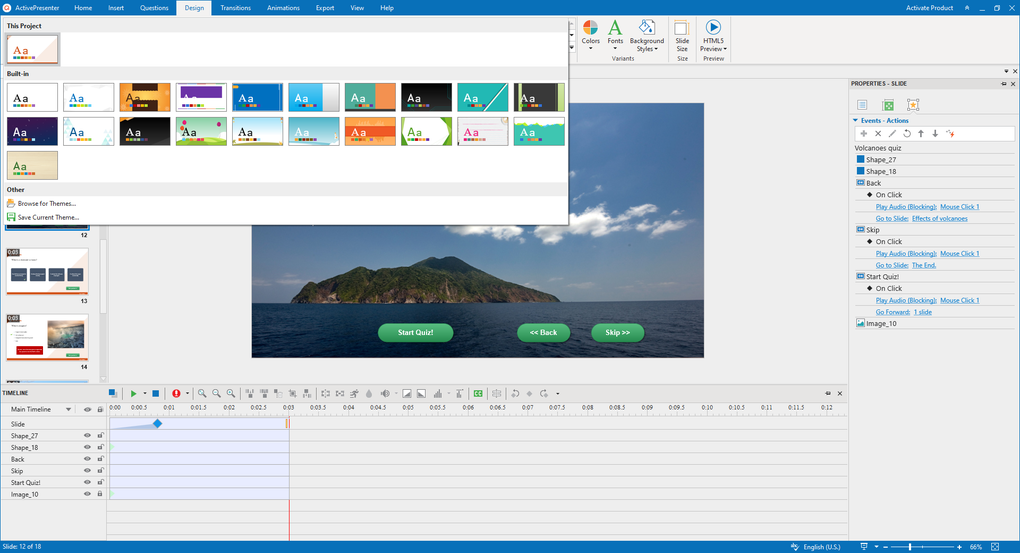The height and width of the screenshot is (553, 1020).
Task: Click the blue Stop button in timeline toolbar
Action: [155, 394]
